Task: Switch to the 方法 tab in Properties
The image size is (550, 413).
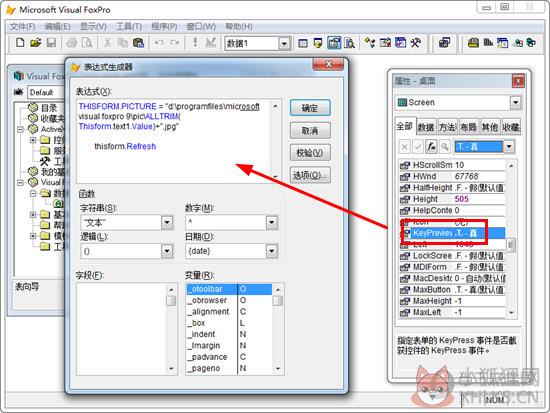Action: (447, 128)
